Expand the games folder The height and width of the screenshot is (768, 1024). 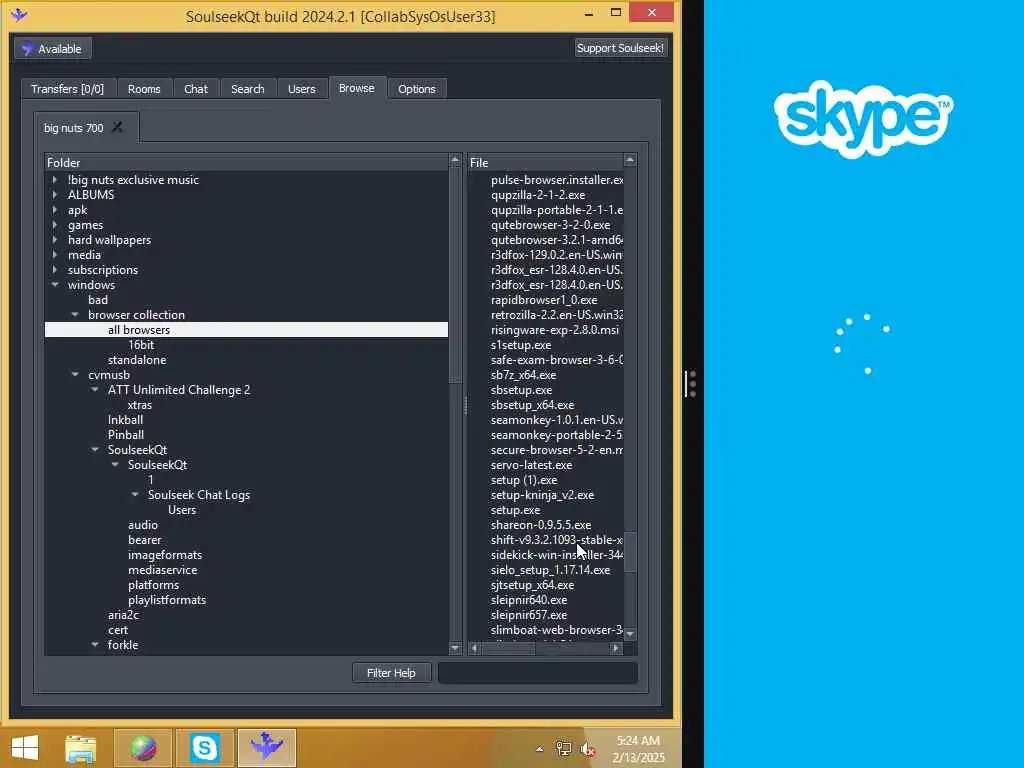tap(55, 225)
